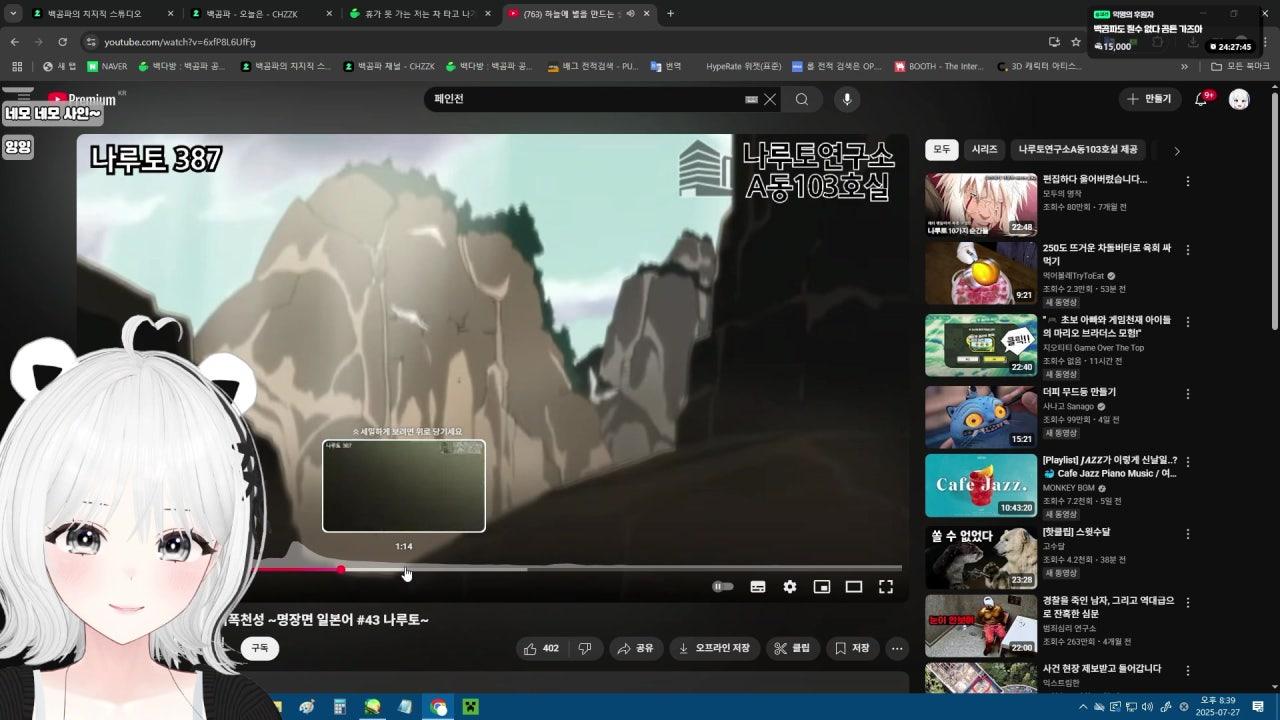The image size is (1280, 720).
Task: Open NAVER bookmark
Action: click(x=107, y=67)
